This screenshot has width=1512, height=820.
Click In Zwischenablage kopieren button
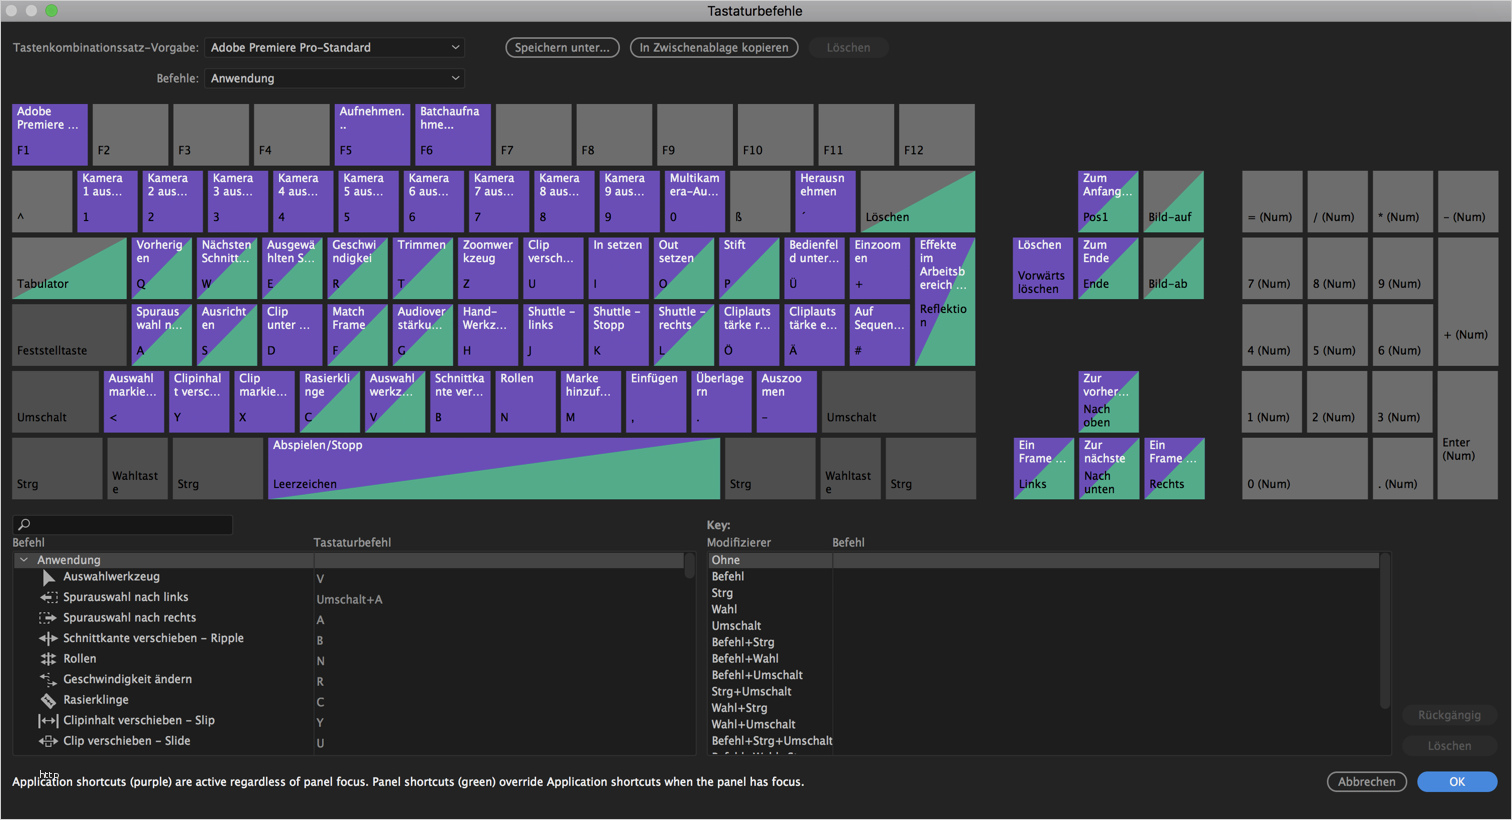pyautogui.click(x=714, y=47)
